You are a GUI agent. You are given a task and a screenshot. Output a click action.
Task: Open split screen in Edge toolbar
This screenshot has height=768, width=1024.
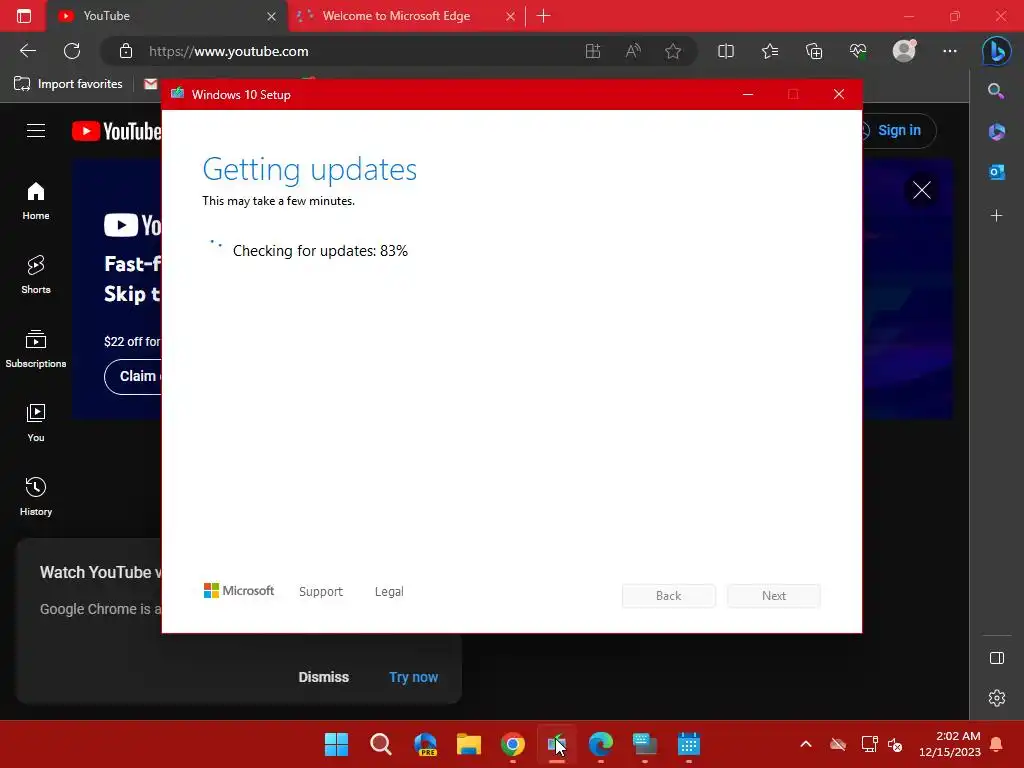pyautogui.click(x=726, y=51)
